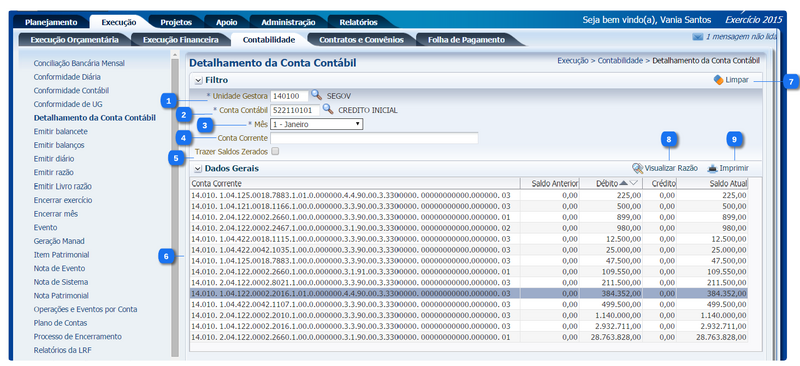Viewport: 800px width, 366px height.
Task: Open Encerrar exercício in the sidebar
Action: [63, 200]
